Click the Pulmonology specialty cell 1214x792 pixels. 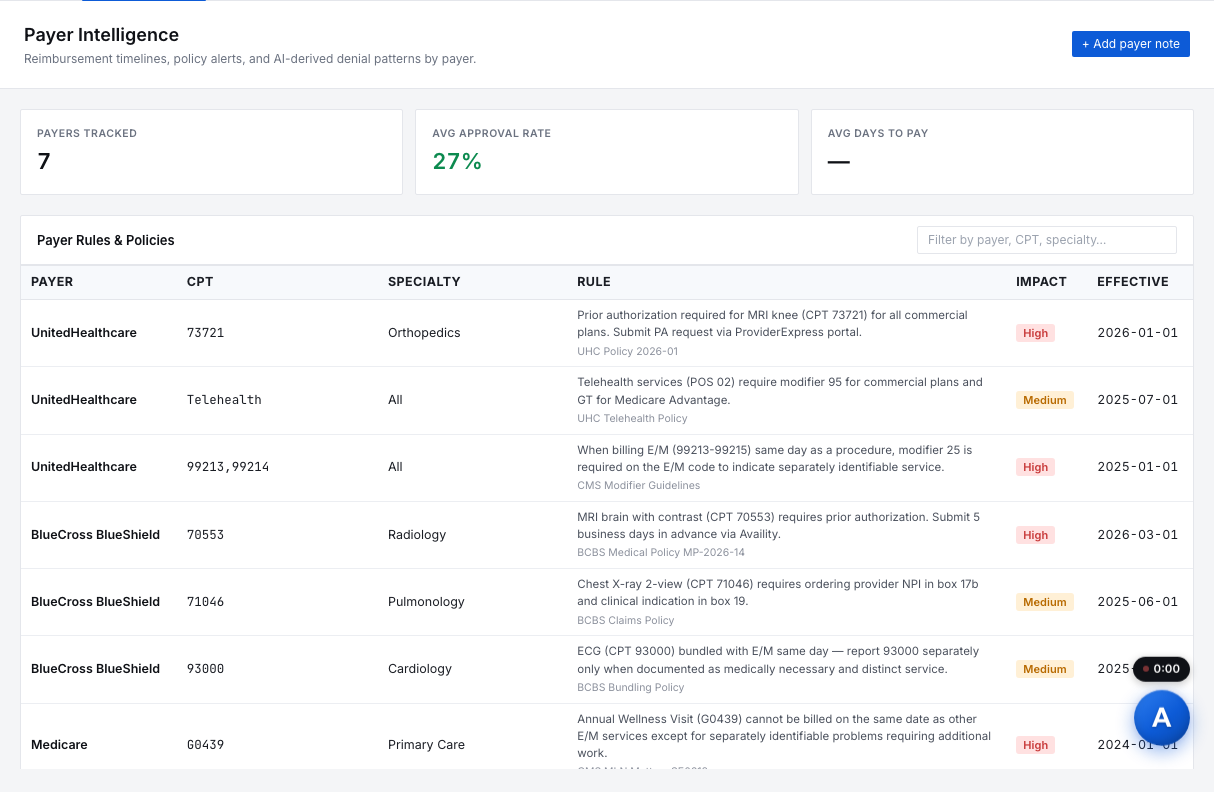click(426, 602)
